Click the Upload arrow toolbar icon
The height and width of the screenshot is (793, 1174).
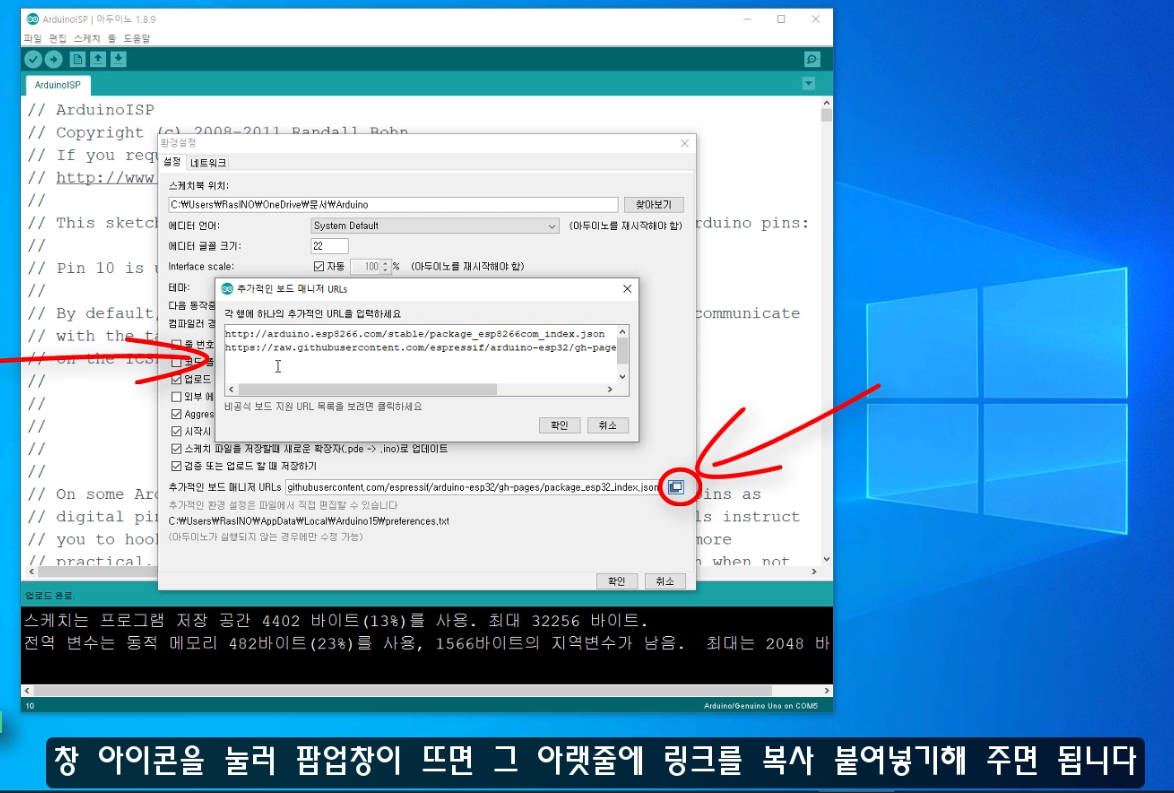pyautogui.click(x=54, y=59)
